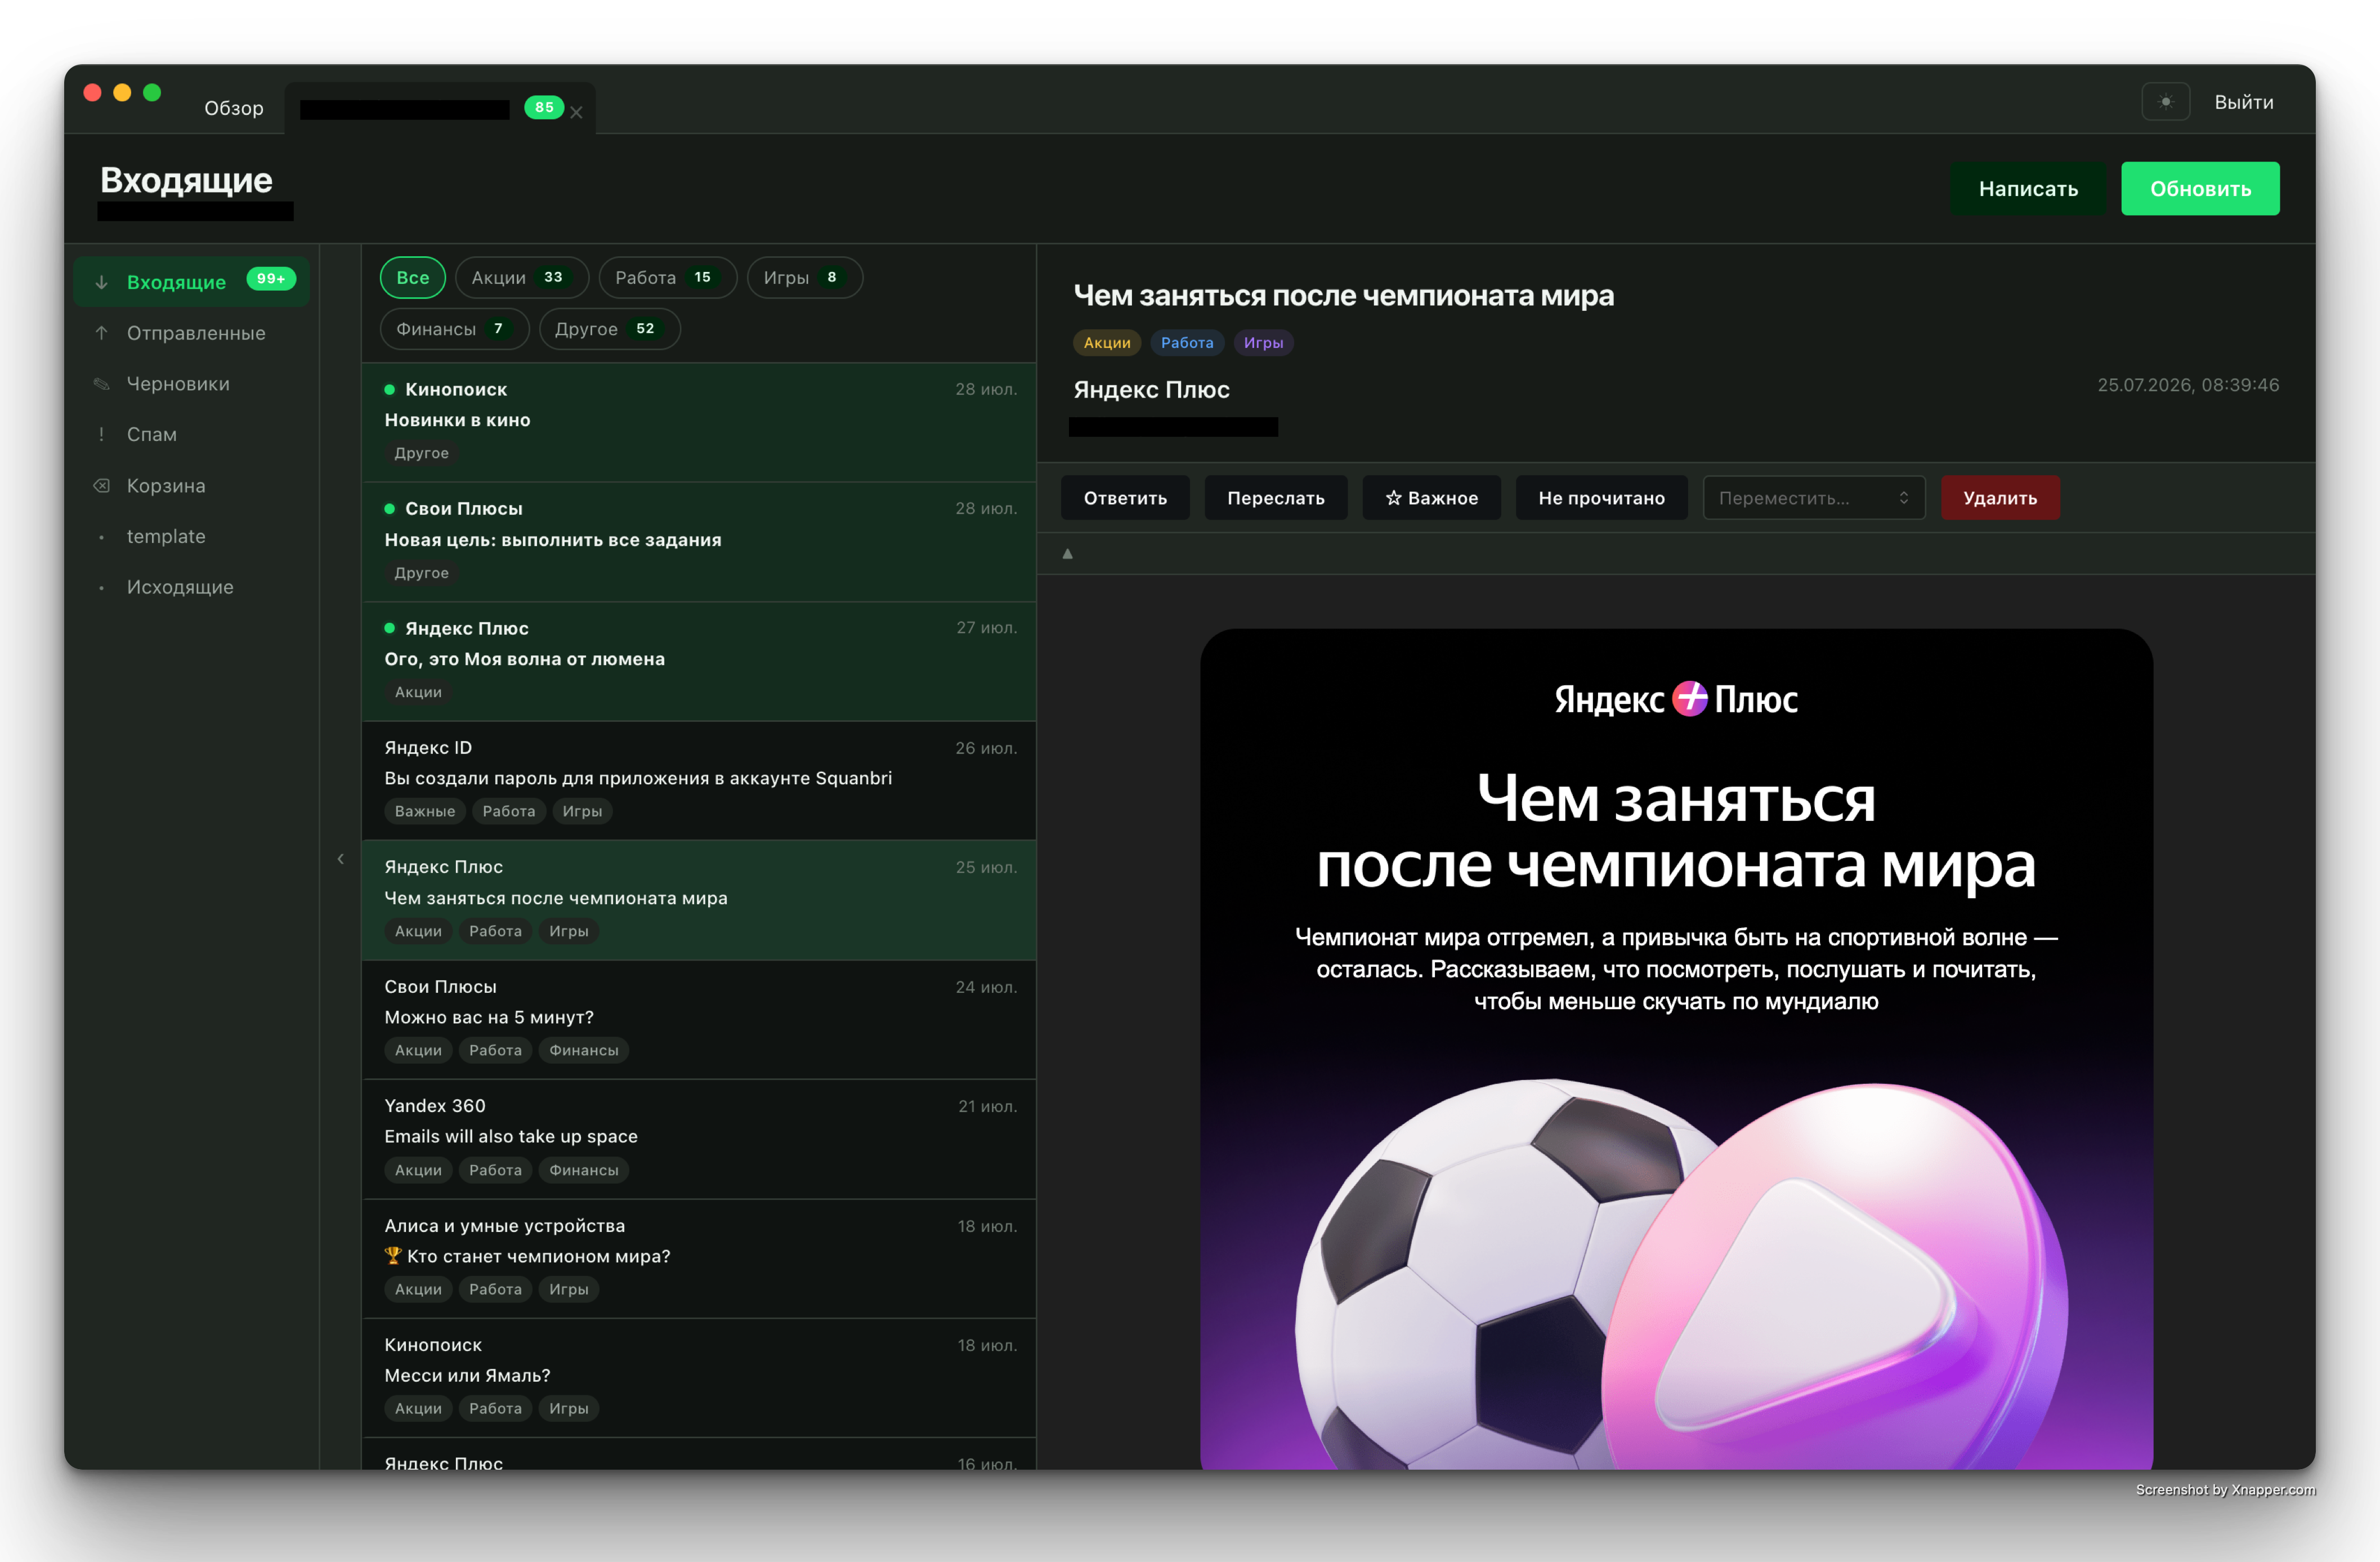Click the Важные tag on Яндекс ID email
Screen dimensions: 2380x1562
coord(425,811)
